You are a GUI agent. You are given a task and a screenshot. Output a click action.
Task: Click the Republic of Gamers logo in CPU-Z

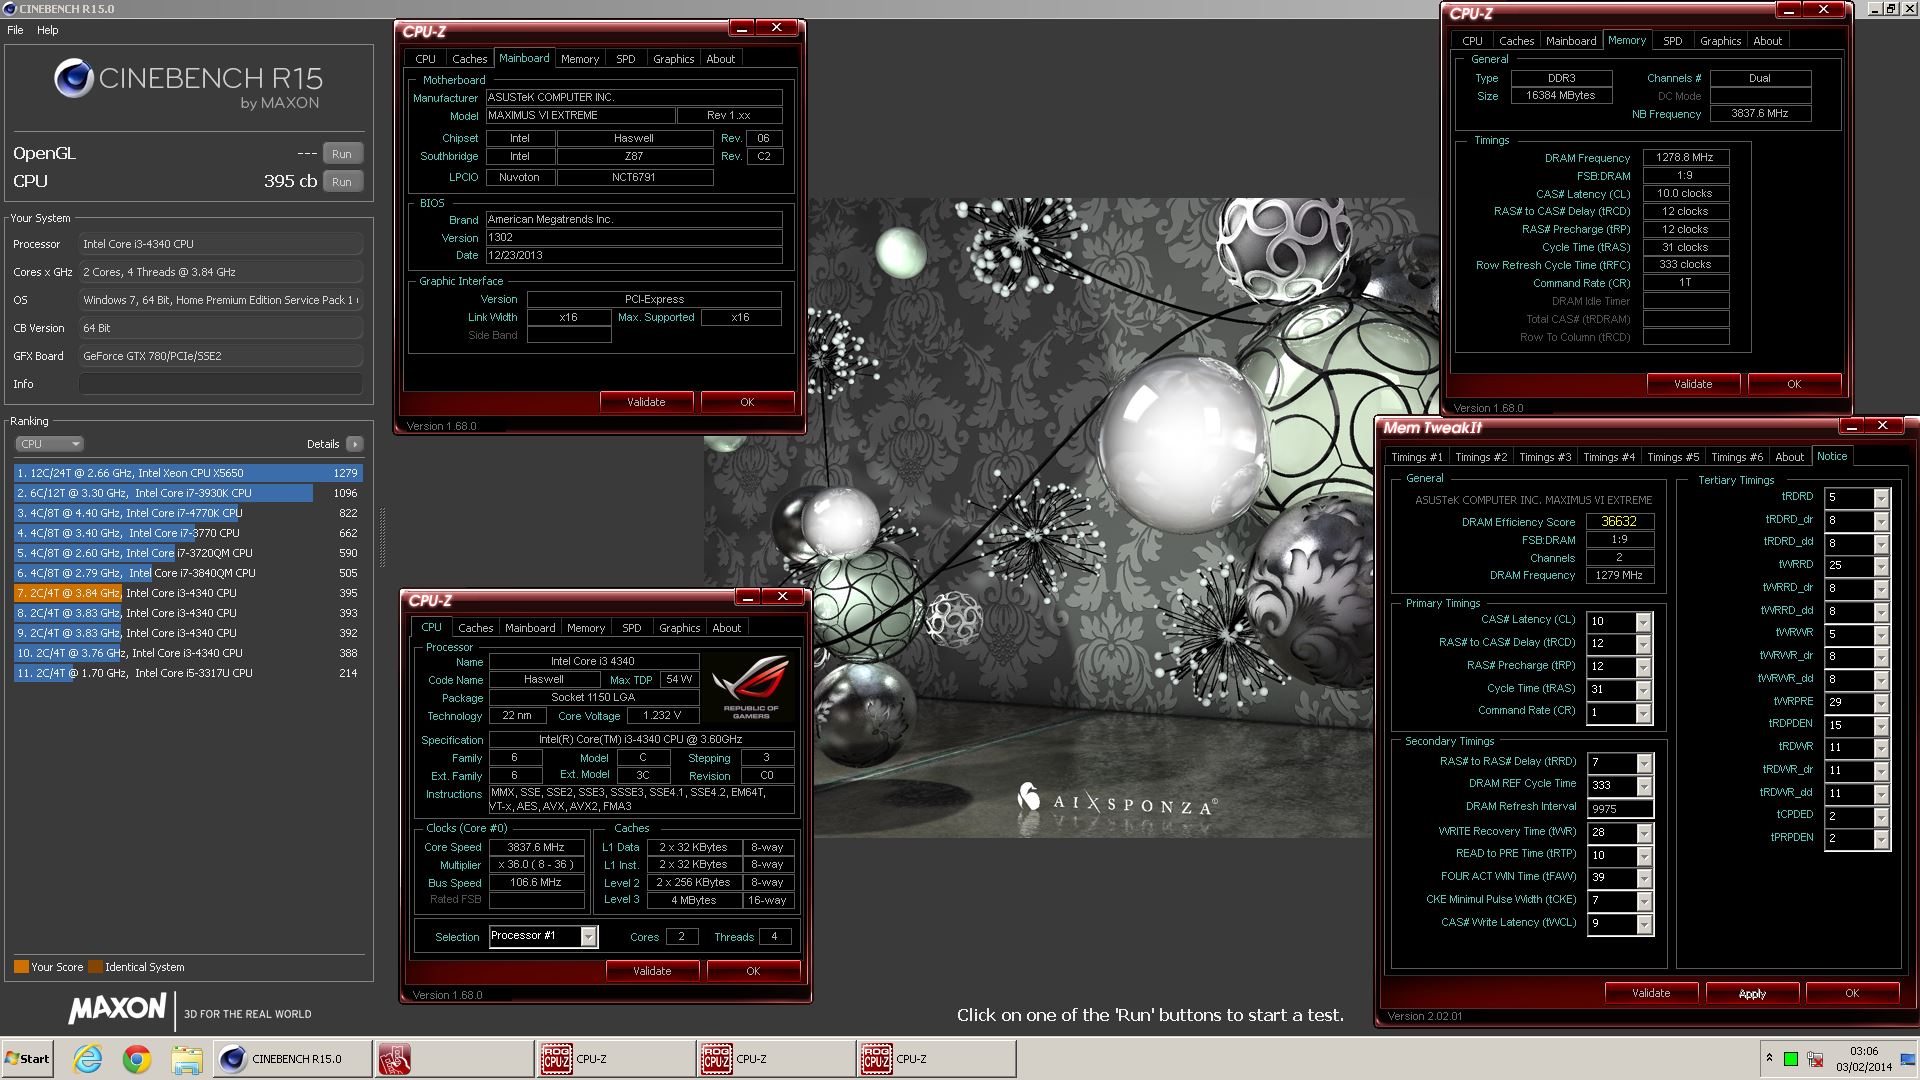[x=751, y=688]
